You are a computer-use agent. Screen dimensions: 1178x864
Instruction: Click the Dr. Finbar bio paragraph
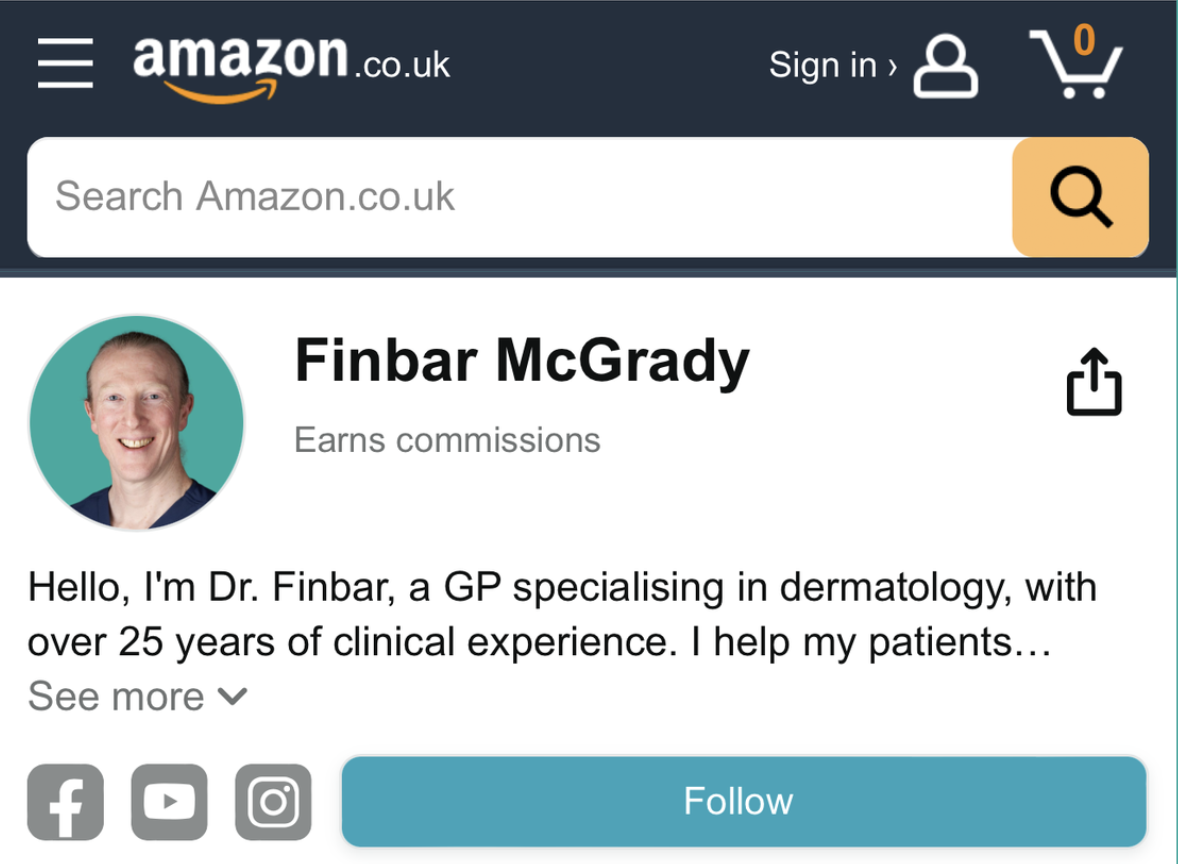(560, 614)
